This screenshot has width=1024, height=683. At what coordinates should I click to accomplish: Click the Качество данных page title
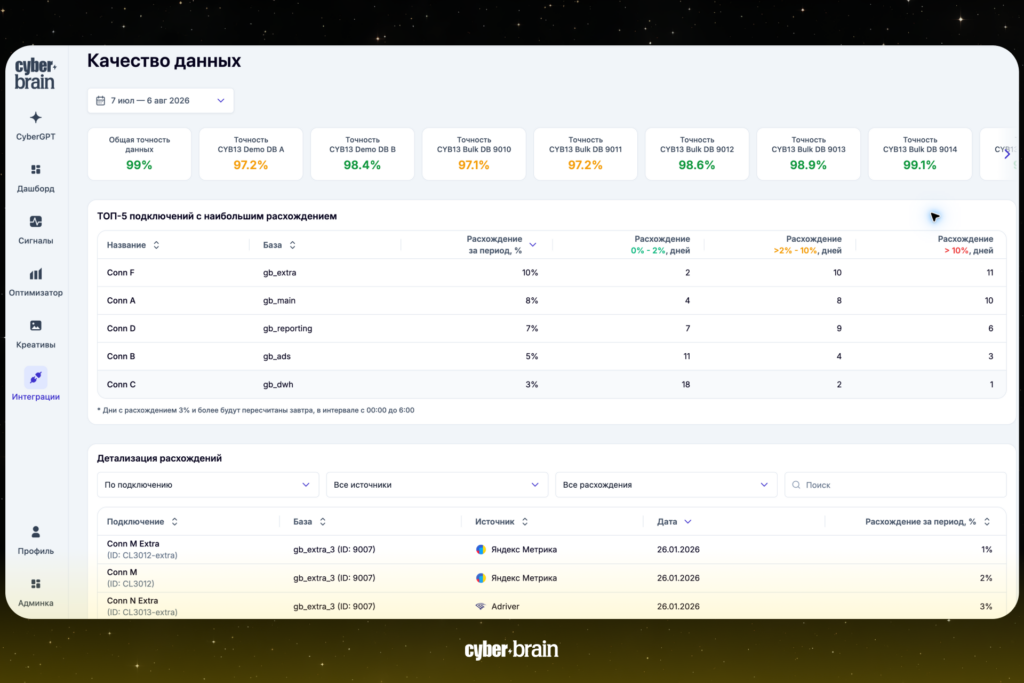164,61
